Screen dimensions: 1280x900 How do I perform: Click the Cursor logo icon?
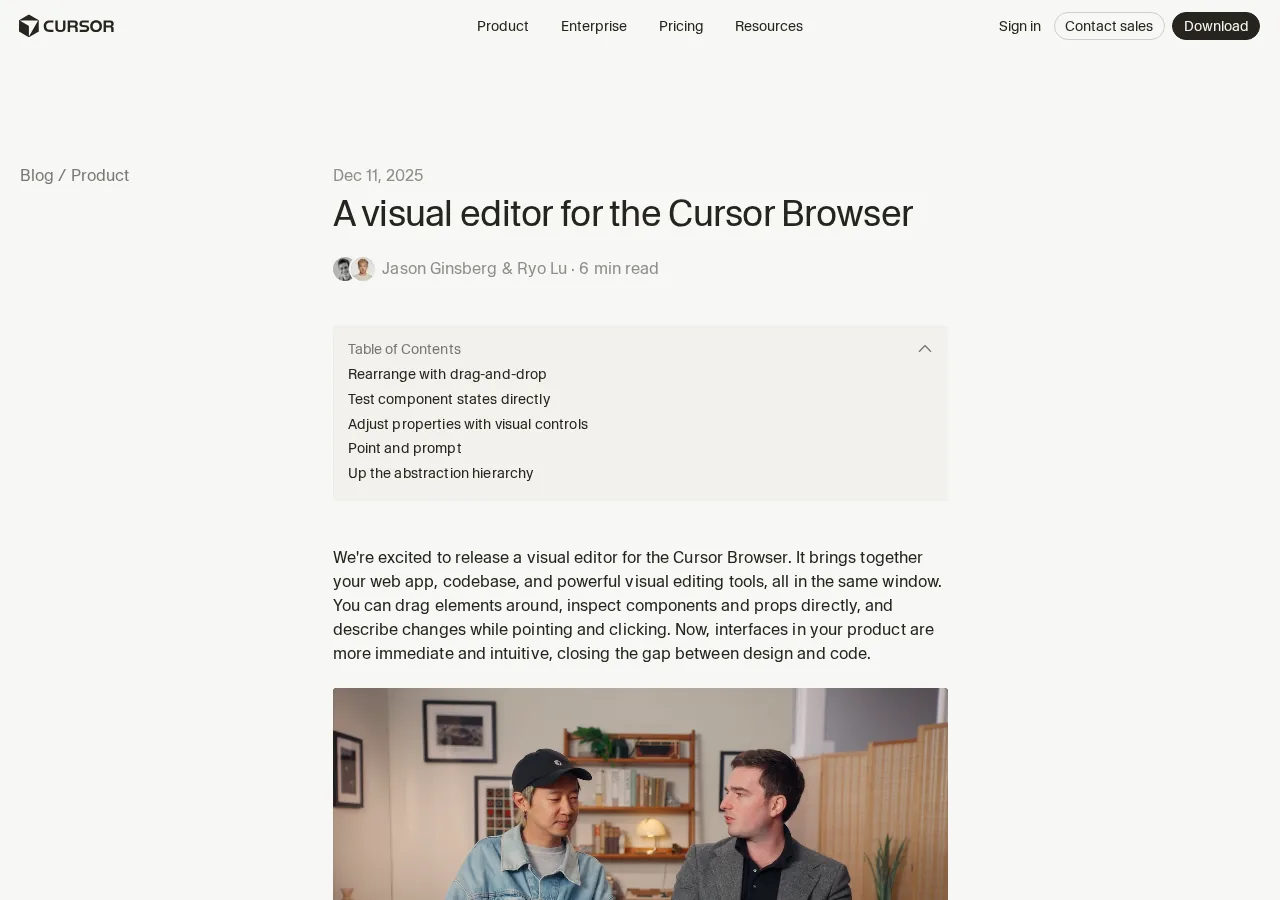coord(29,26)
